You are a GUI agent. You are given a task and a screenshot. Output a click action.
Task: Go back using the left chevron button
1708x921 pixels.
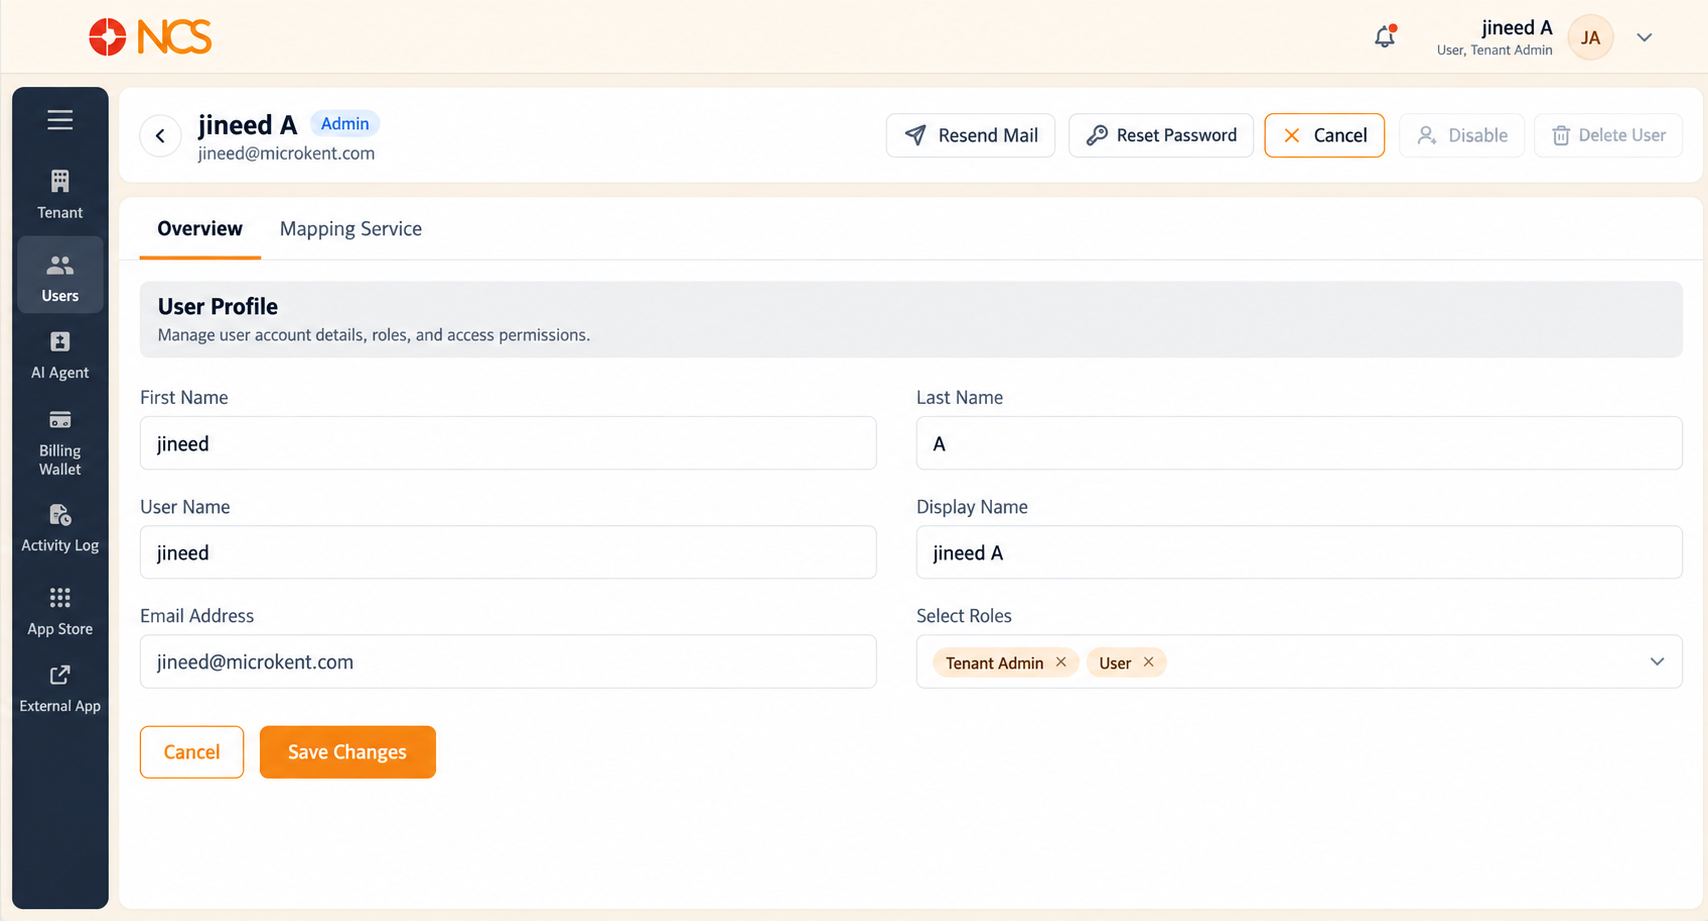(x=160, y=135)
